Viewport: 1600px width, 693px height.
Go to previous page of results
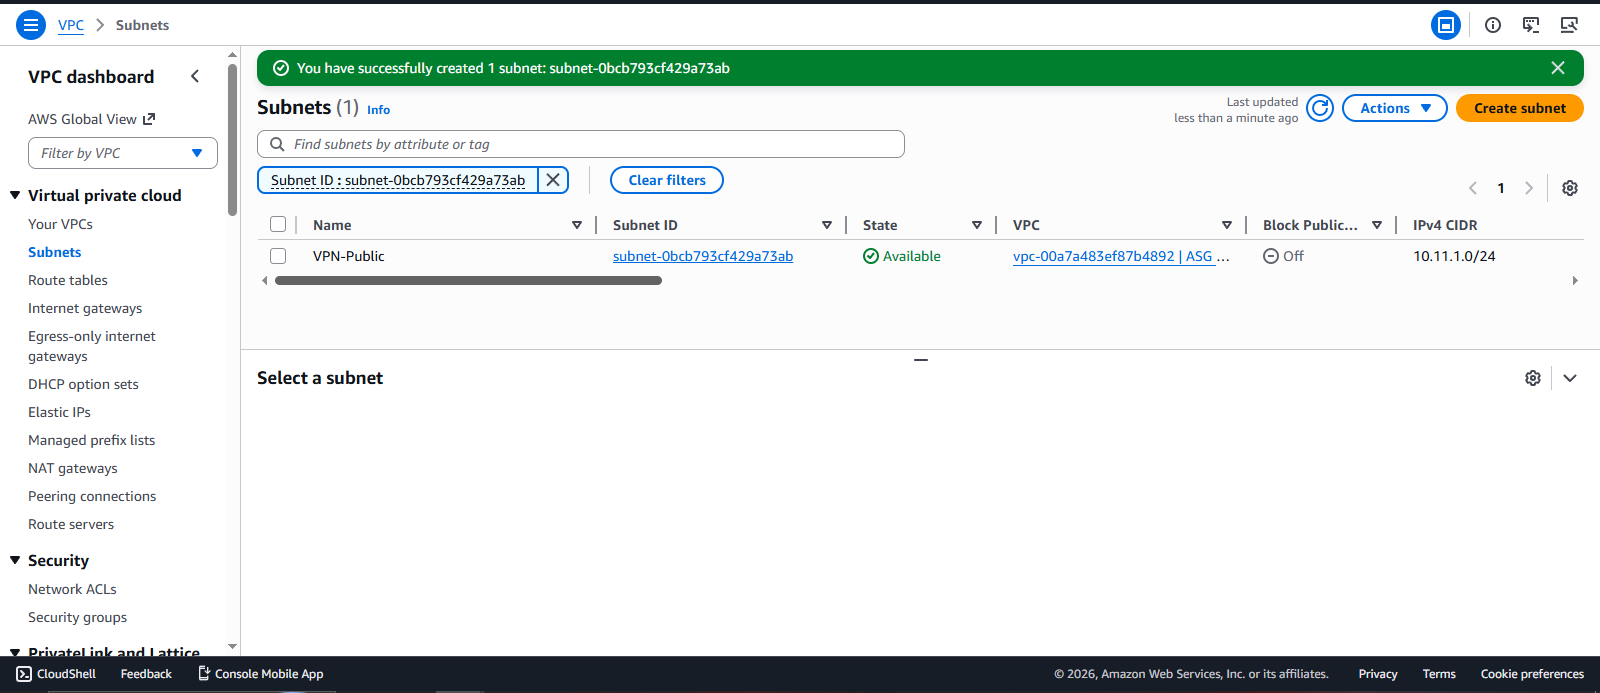point(1473,188)
